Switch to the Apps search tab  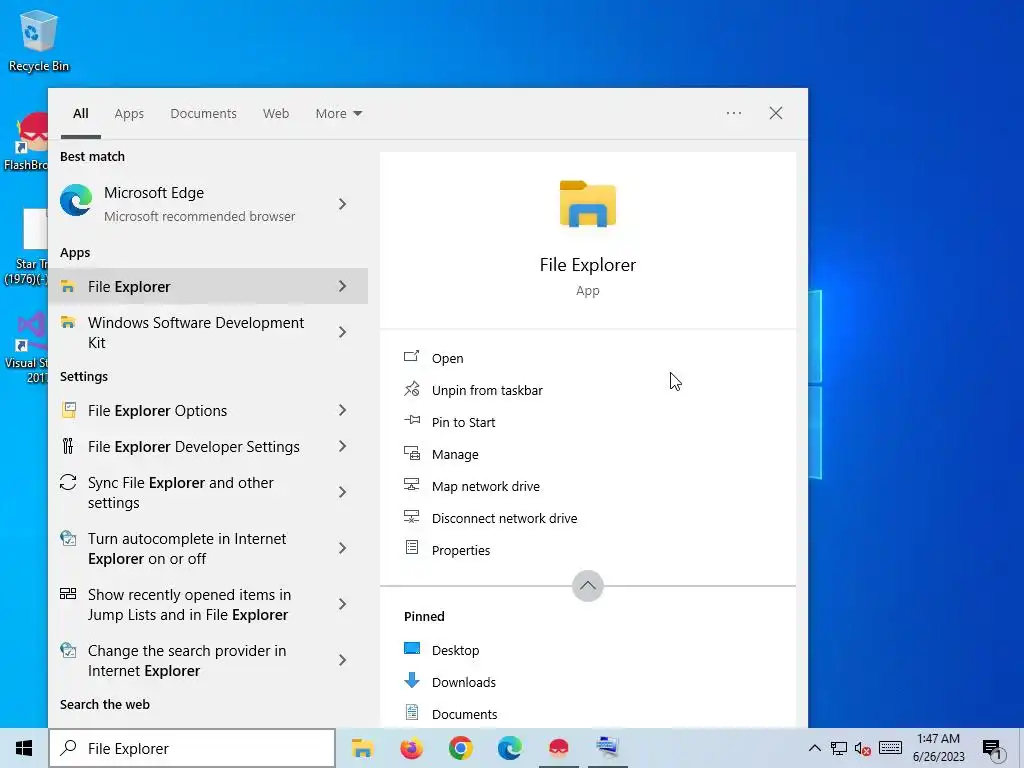(x=129, y=114)
